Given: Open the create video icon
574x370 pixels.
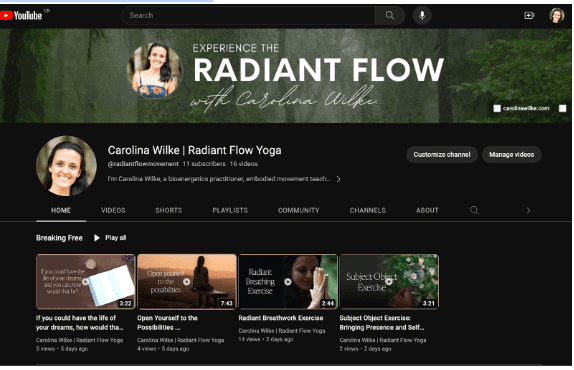Looking at the screenshot, I should pyautogui.click(x=529, y=15).
